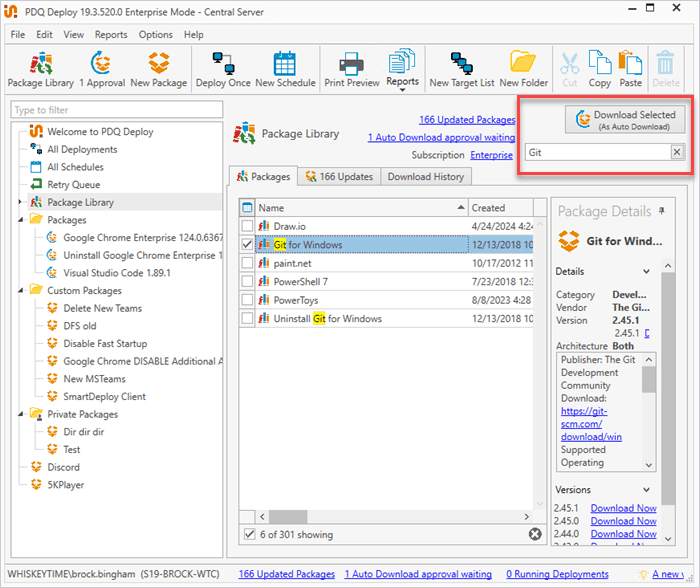
Task: Create a New Target List
Action: (x=462, y=70)
